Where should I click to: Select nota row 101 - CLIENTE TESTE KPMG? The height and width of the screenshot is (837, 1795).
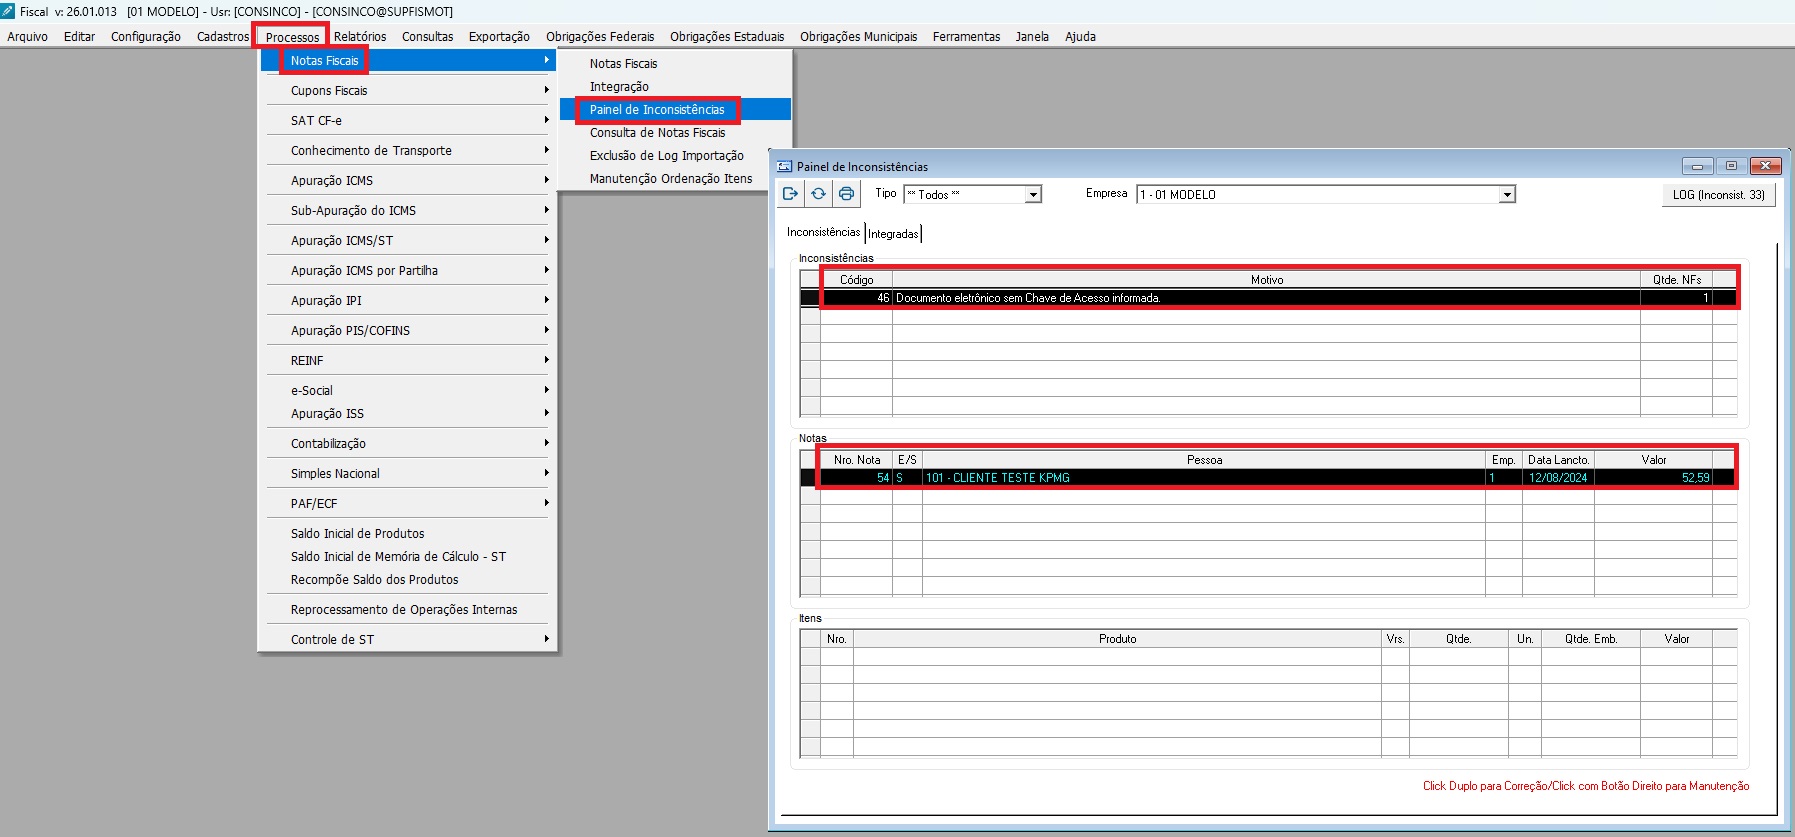(x=1268, y=478)
